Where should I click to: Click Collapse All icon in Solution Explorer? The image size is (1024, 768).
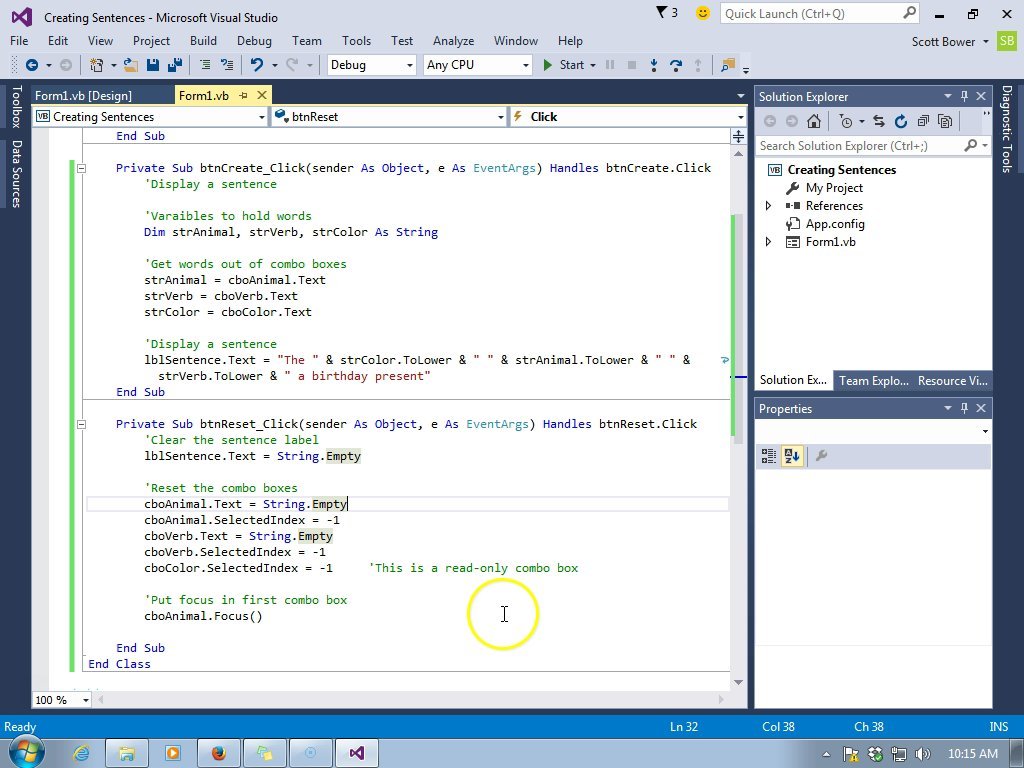(922, 121)
